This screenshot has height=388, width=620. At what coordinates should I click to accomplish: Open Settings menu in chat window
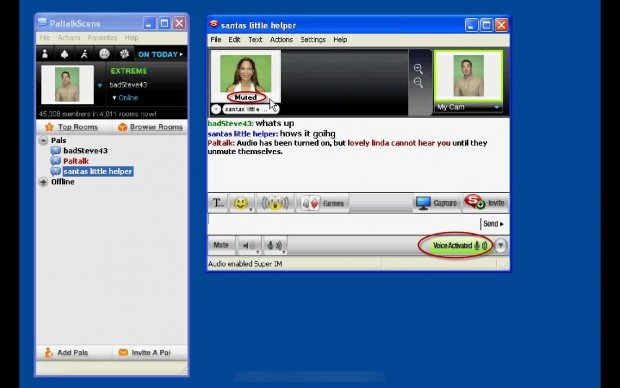point(313,40)
